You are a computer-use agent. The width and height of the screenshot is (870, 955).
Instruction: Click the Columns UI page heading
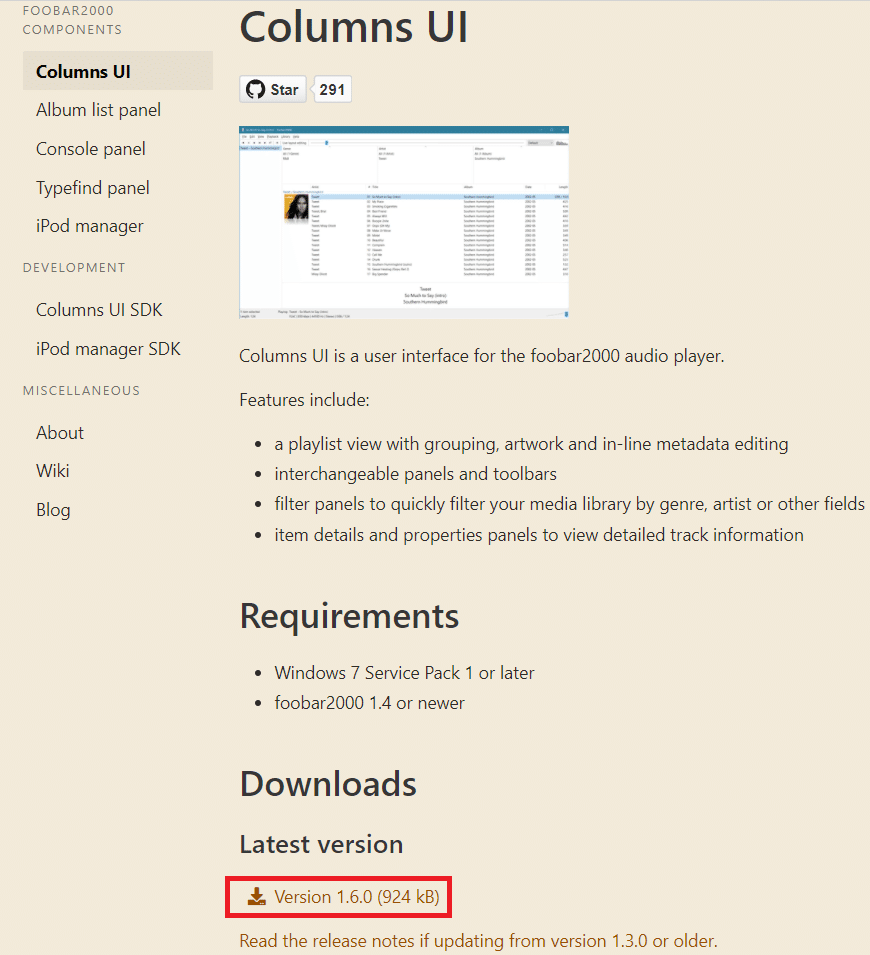354,27
